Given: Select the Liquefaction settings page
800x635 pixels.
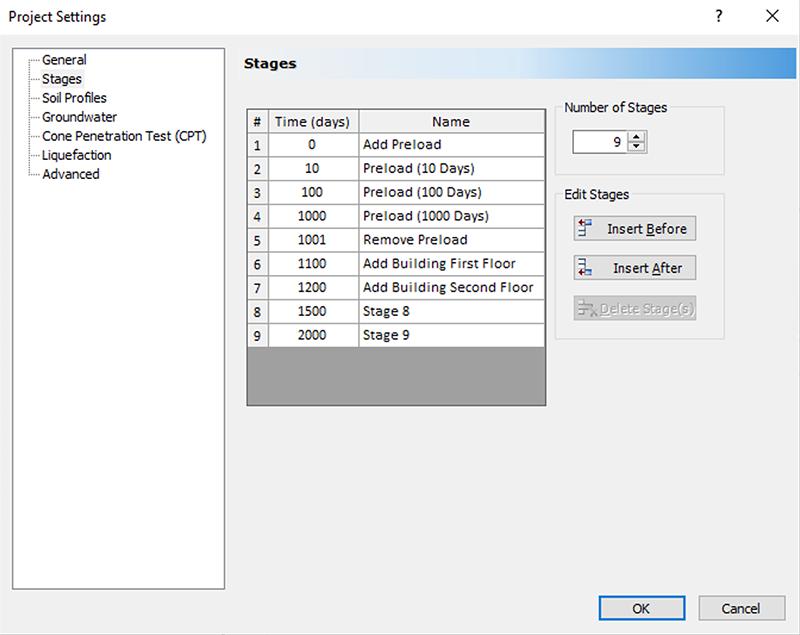Looking at the screenshot, I should pos(76,155).
